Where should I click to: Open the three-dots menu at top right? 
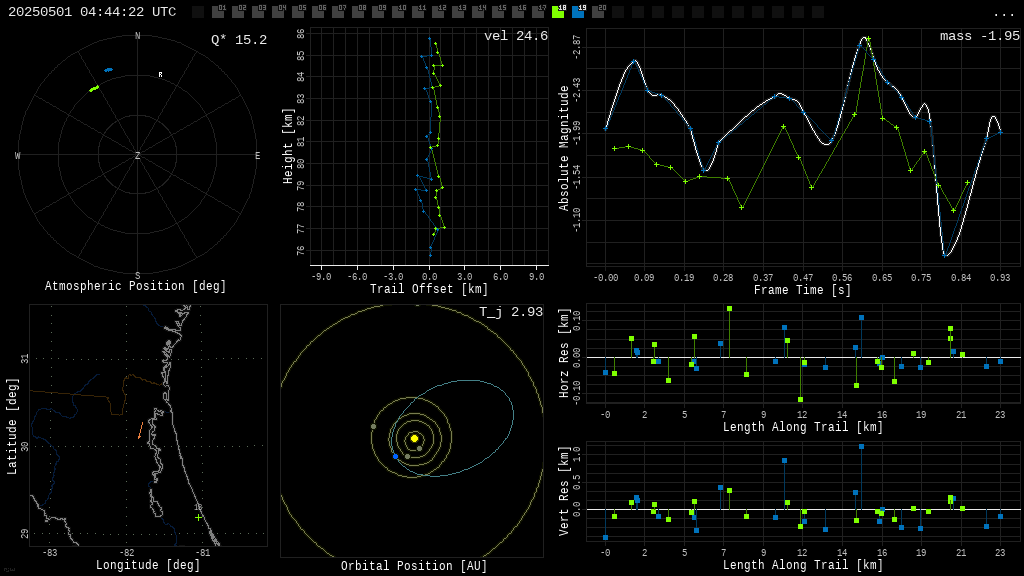coord(1003,14)
